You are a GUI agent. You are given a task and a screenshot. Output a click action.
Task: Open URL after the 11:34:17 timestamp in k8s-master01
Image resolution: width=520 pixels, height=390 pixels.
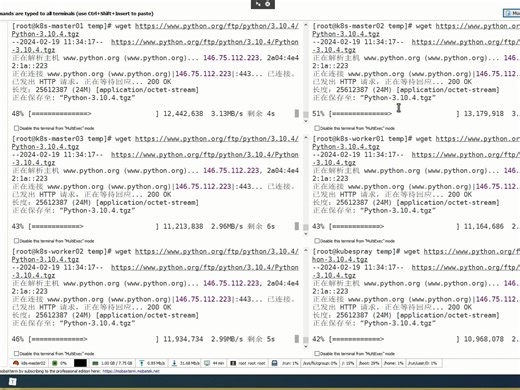(205, 42)
